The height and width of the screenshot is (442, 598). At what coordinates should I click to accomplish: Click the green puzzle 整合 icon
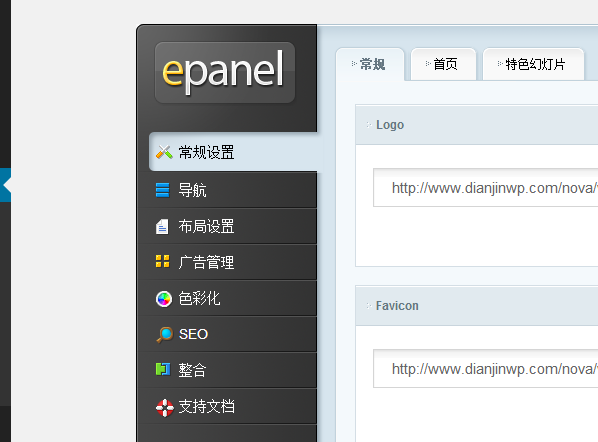pos(163,369)
